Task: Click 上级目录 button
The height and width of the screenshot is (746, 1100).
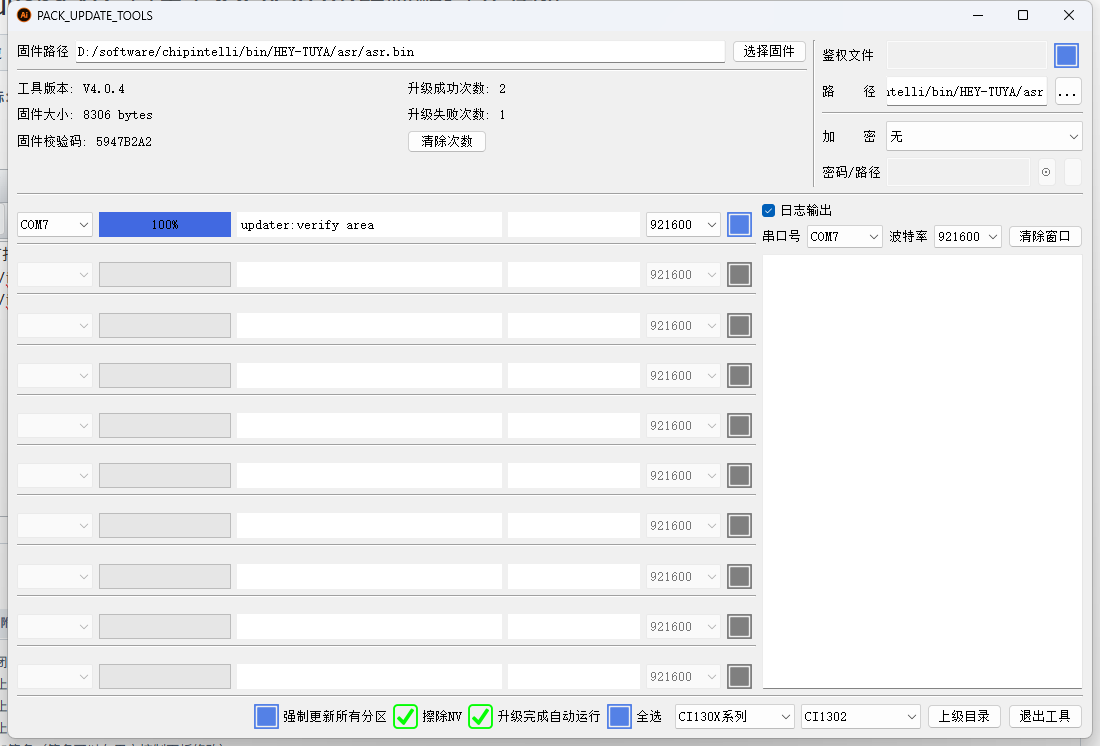Action: pyautogui.click(x=964, y=717)
